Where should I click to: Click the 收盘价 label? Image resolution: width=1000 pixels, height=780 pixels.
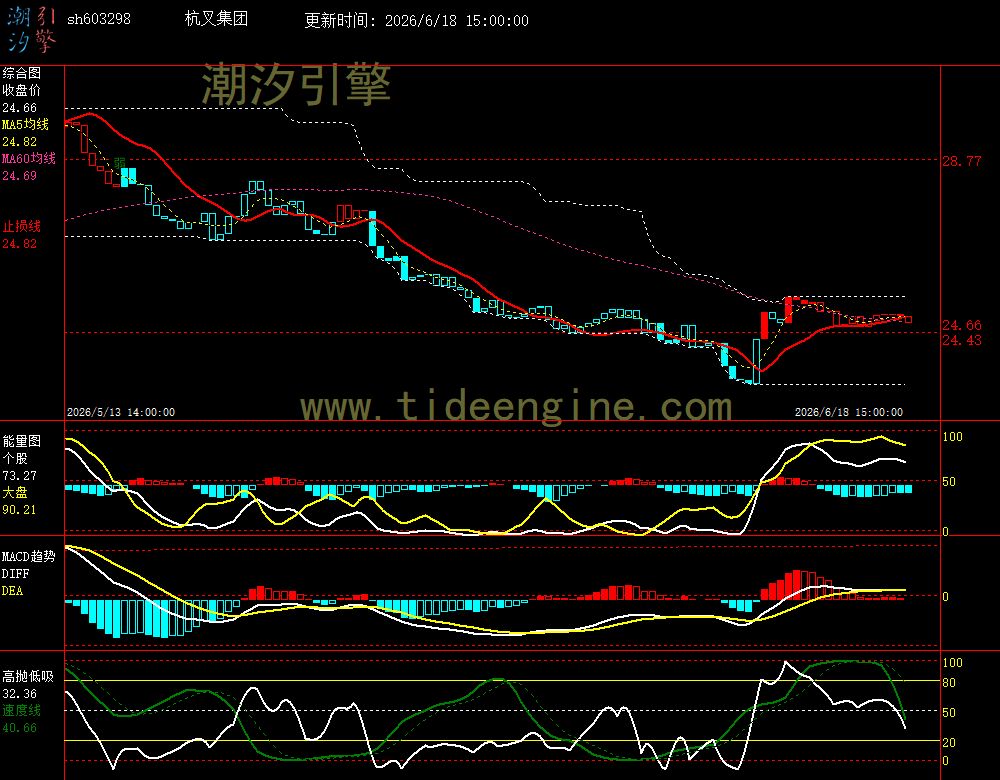pos(21,91)
